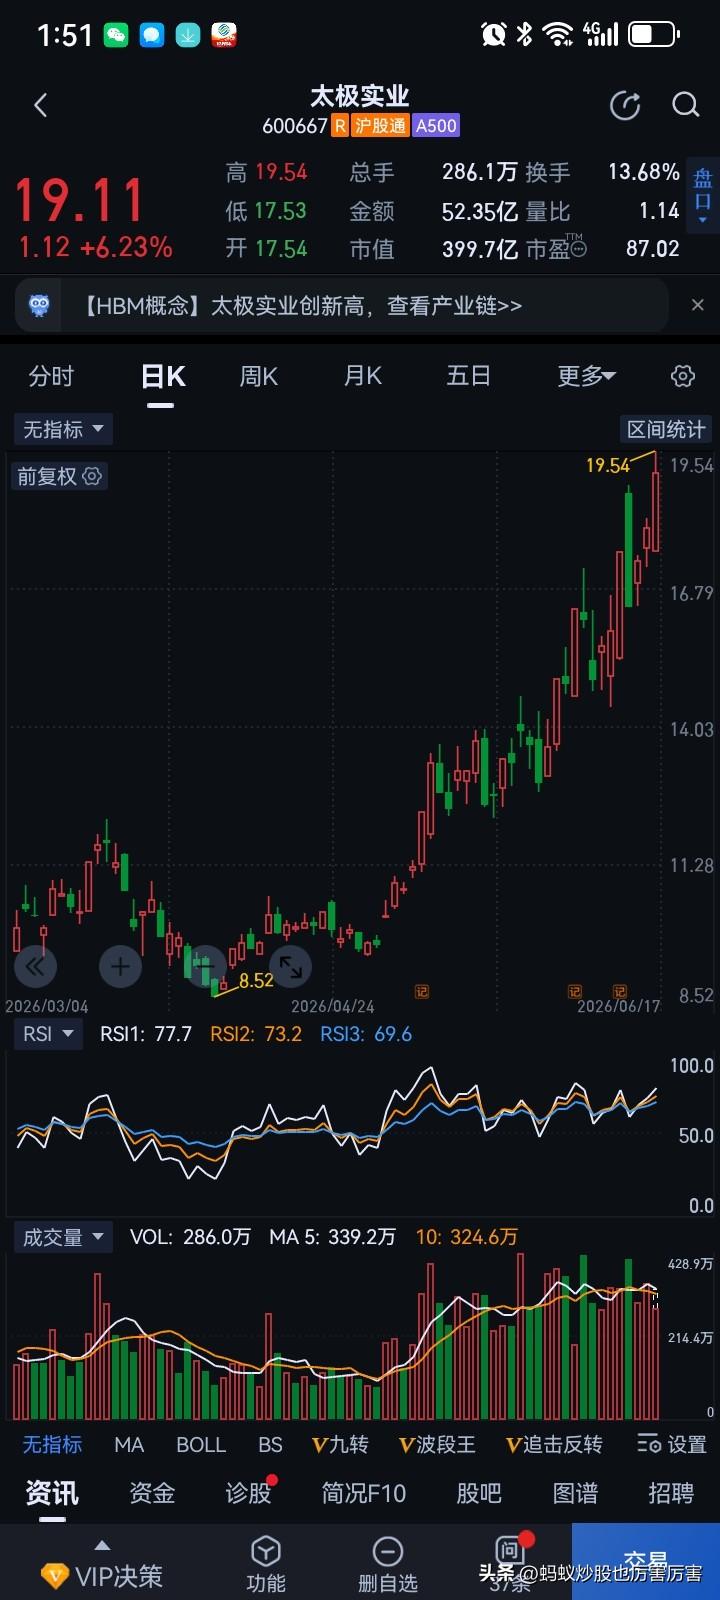Dismiss the HBM概念 news banner

(x=698, y=305)
